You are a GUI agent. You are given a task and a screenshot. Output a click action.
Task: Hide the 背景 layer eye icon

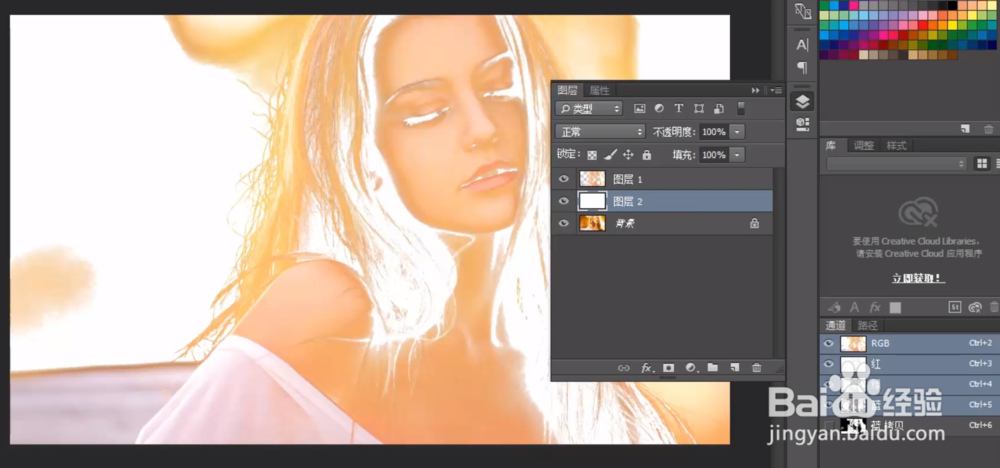coord(564,223)
